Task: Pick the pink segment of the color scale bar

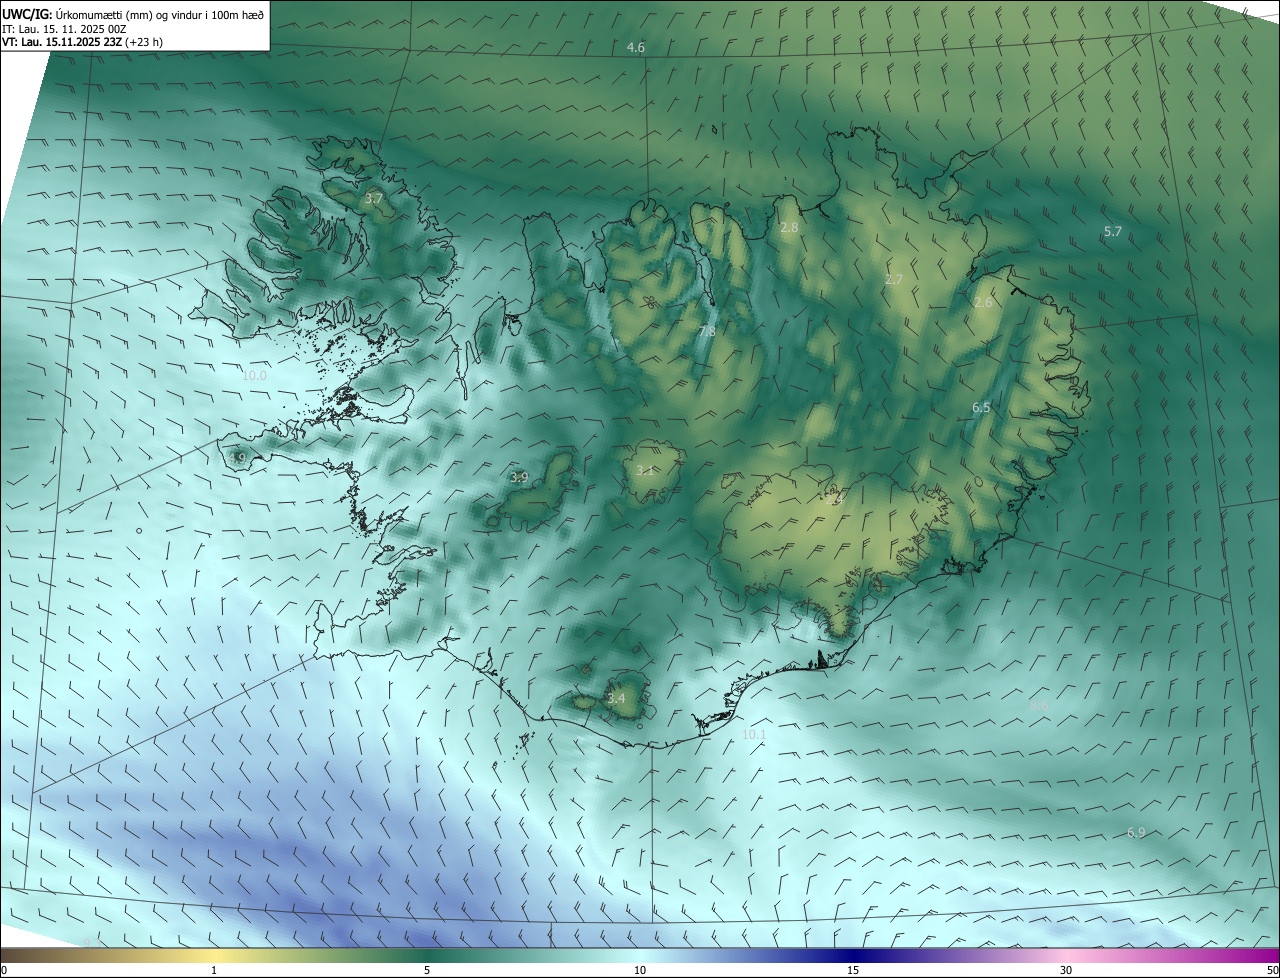Action: click(x=1066, y=955)
